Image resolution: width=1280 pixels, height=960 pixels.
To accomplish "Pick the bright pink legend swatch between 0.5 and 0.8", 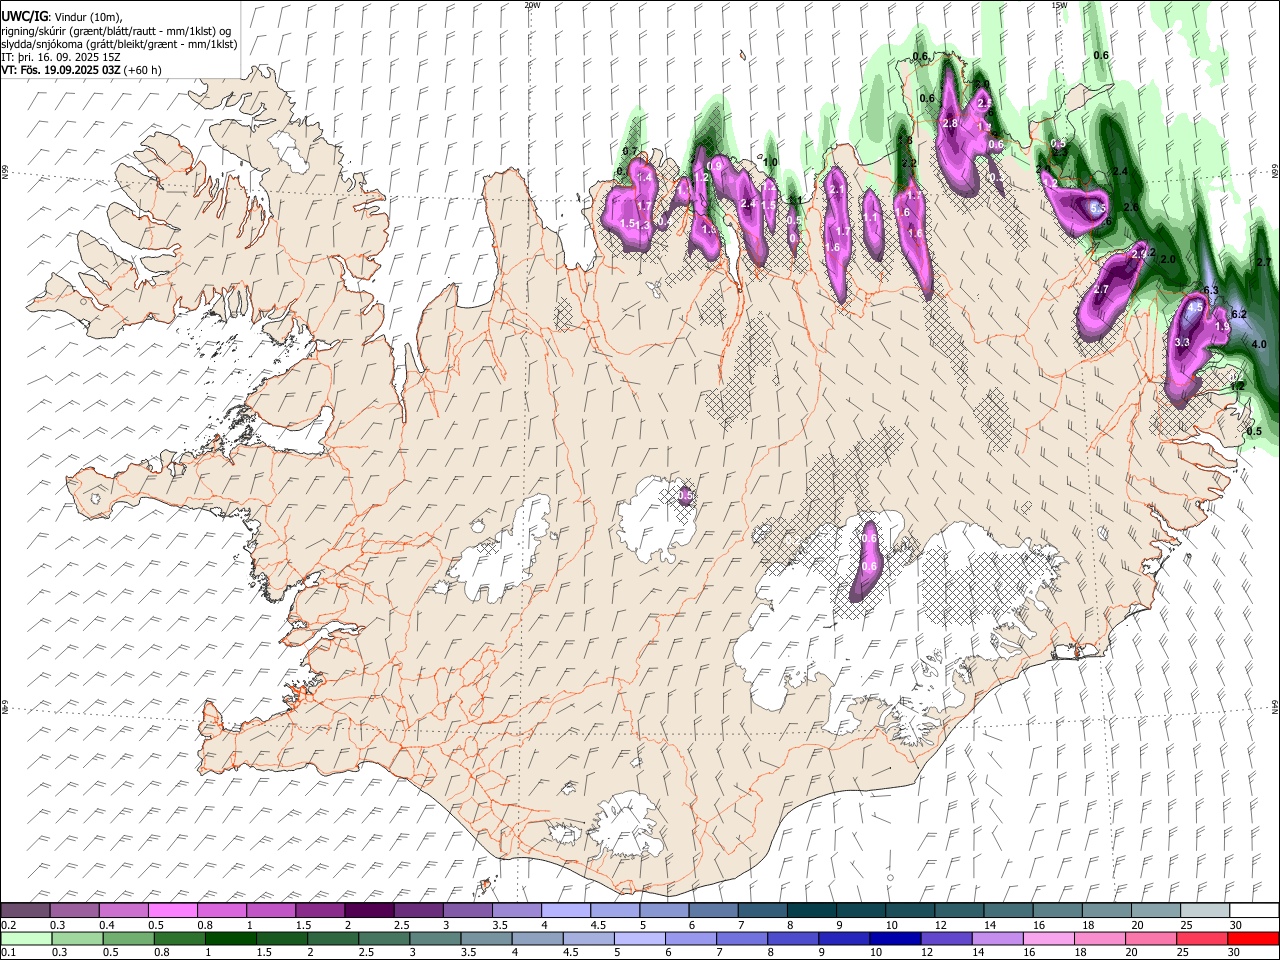I will point(173,911).
